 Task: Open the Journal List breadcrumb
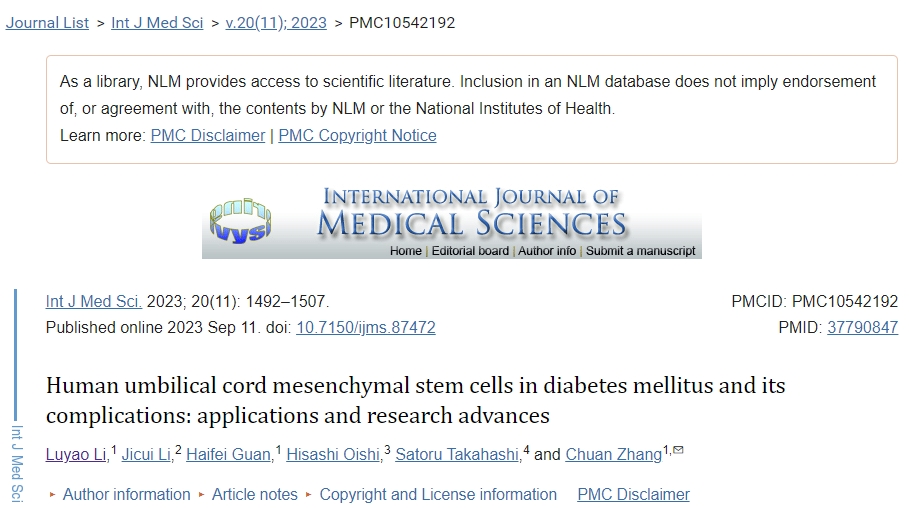pos(47,22)
